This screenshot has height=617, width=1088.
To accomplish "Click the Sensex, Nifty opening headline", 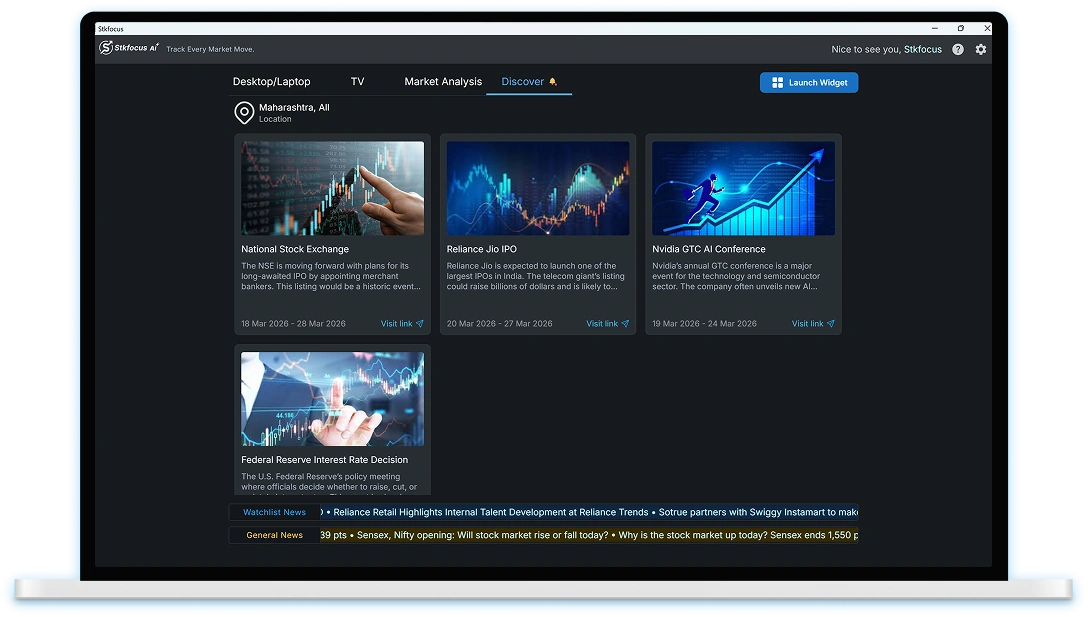I will [x=482, y=535].
